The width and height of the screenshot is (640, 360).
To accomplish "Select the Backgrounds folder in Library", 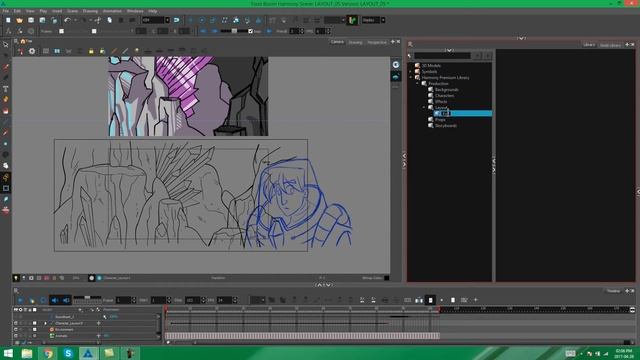I will coord(447,89).
